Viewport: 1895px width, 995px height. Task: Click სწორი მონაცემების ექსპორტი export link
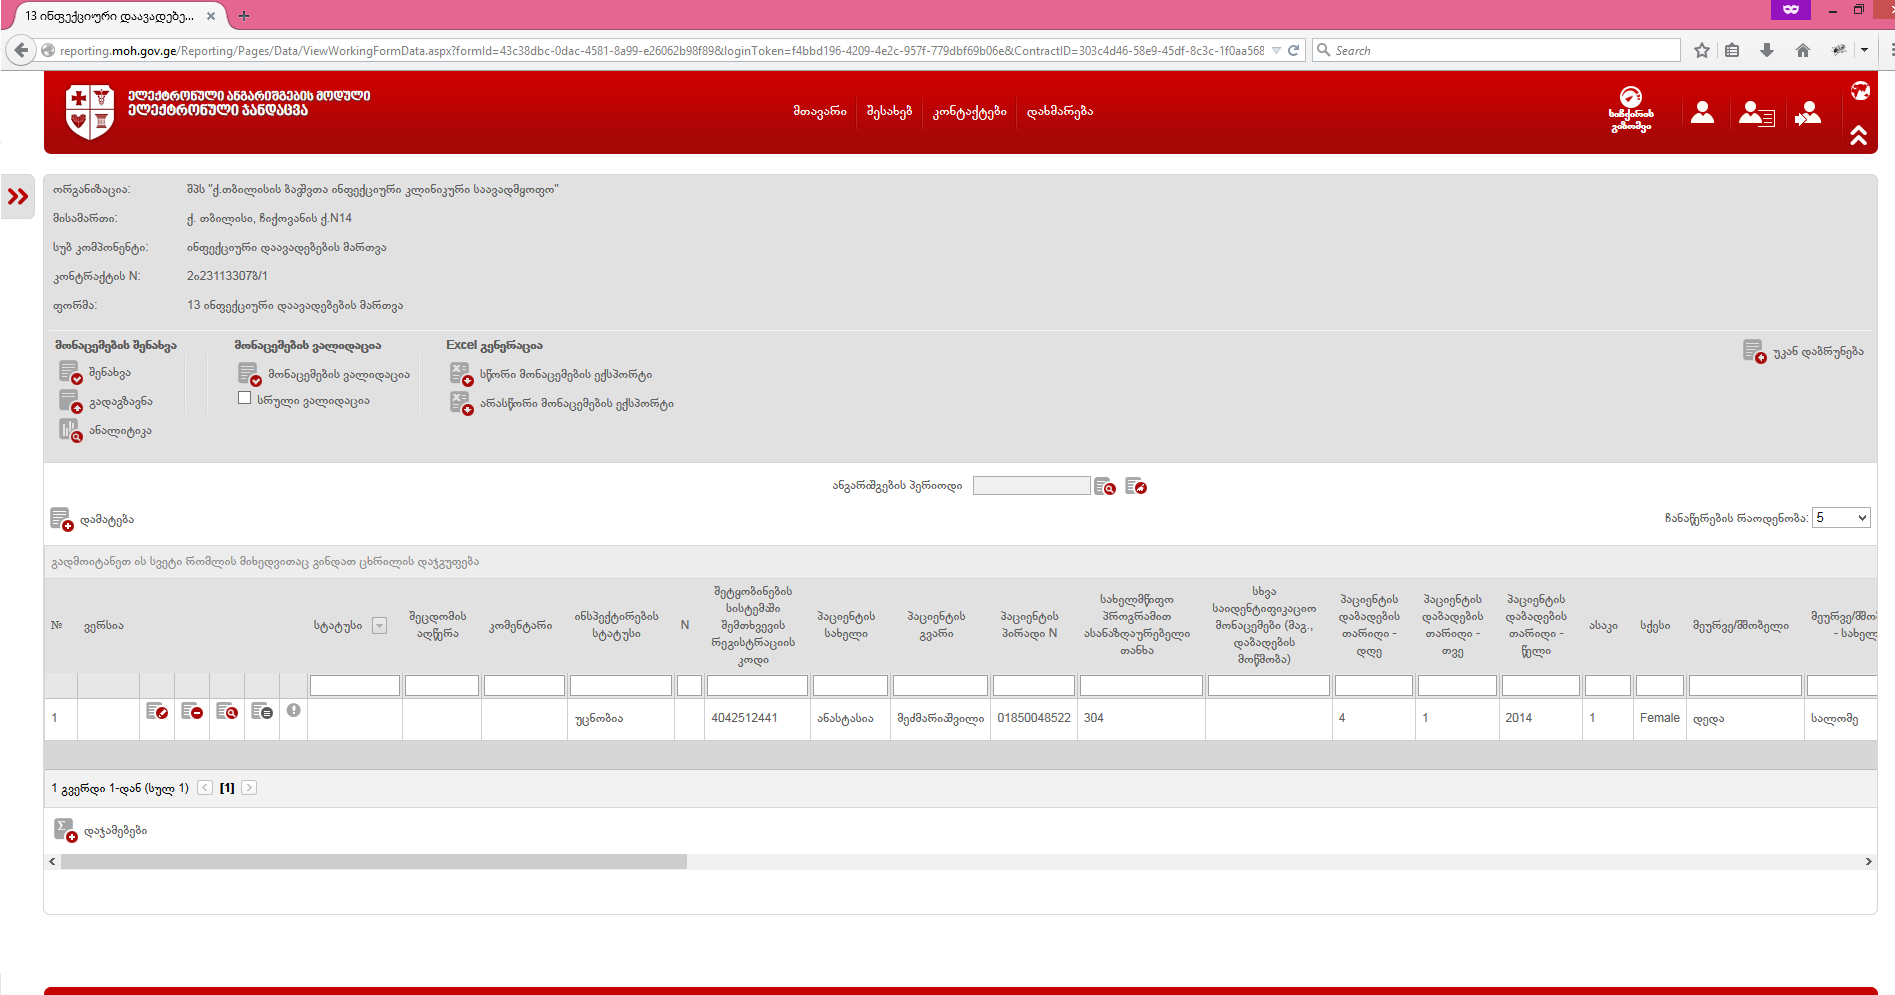point(565,375)
